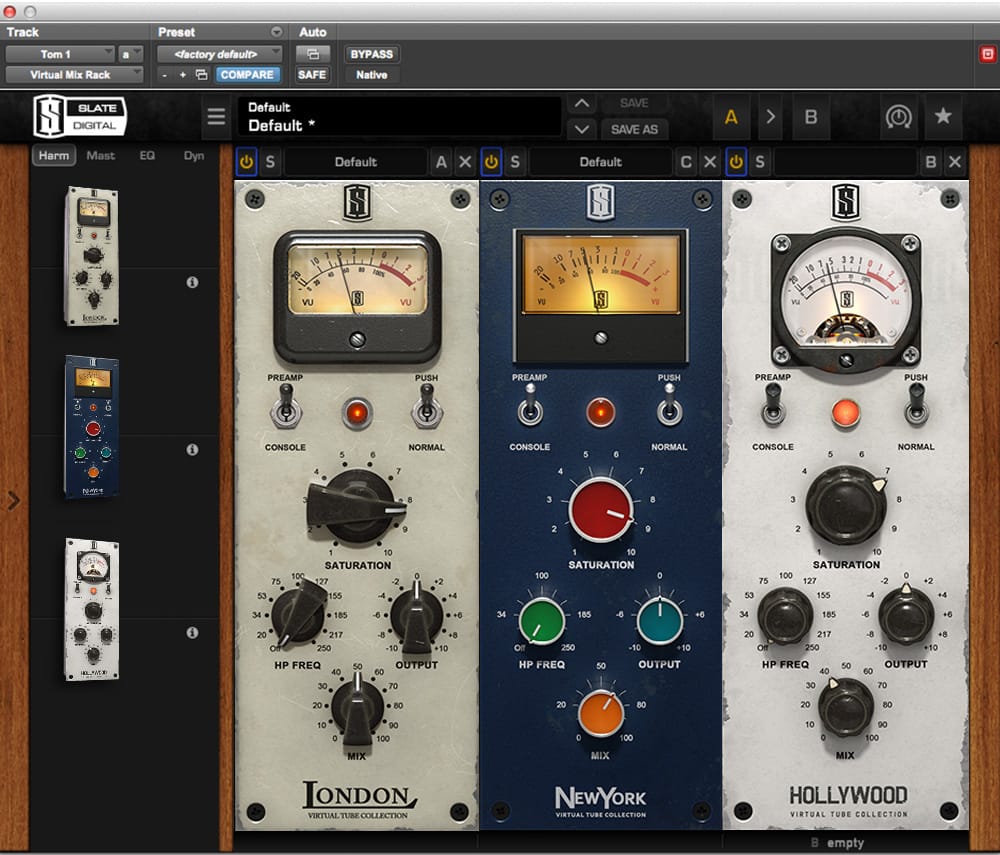This screenshot has height=855, width=1000.
Task: Solo the London module
Action: pos(270,162)
